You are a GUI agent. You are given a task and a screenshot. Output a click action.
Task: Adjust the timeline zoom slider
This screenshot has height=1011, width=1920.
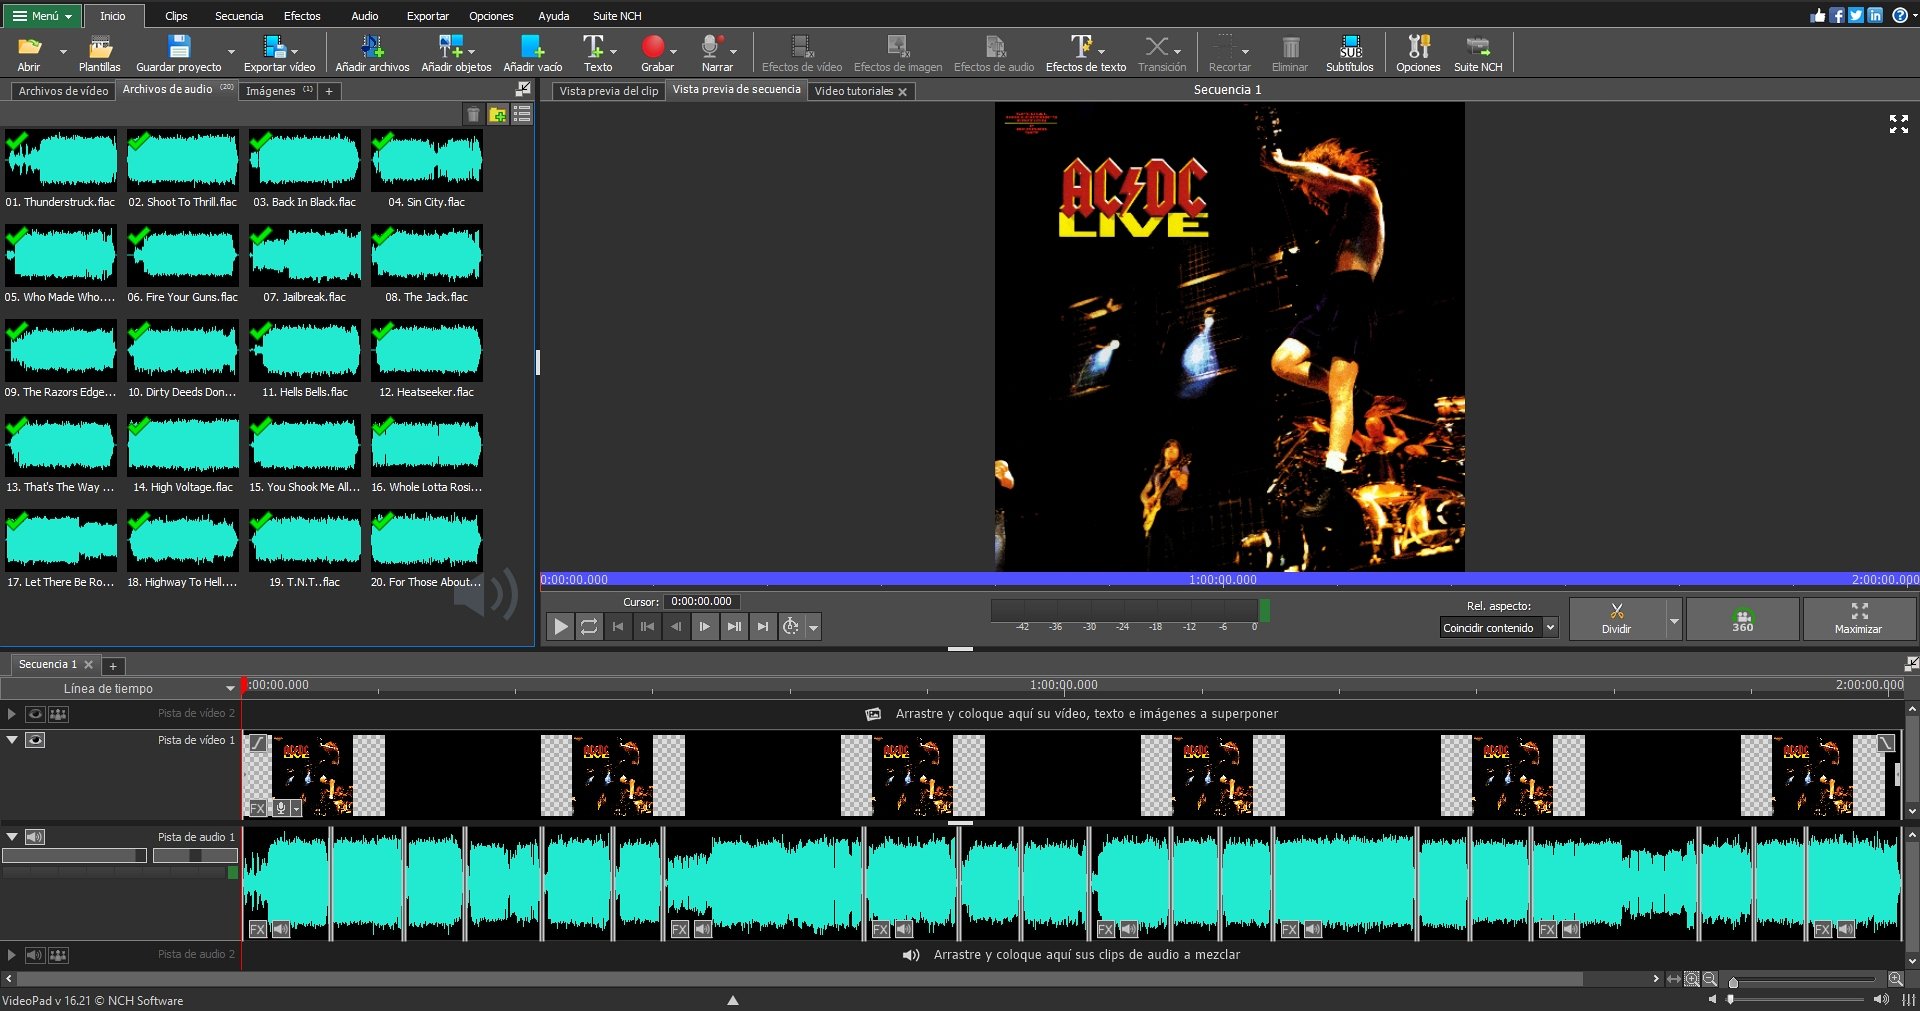click(1803, 982)
